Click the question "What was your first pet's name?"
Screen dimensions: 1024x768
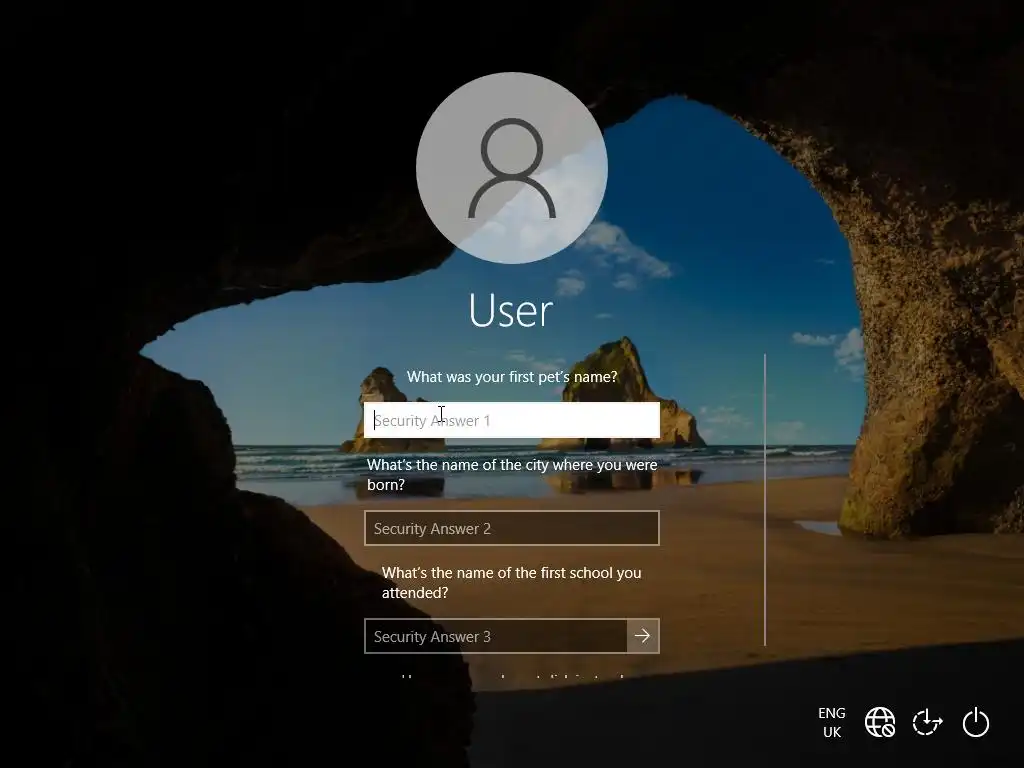[512, 377]
